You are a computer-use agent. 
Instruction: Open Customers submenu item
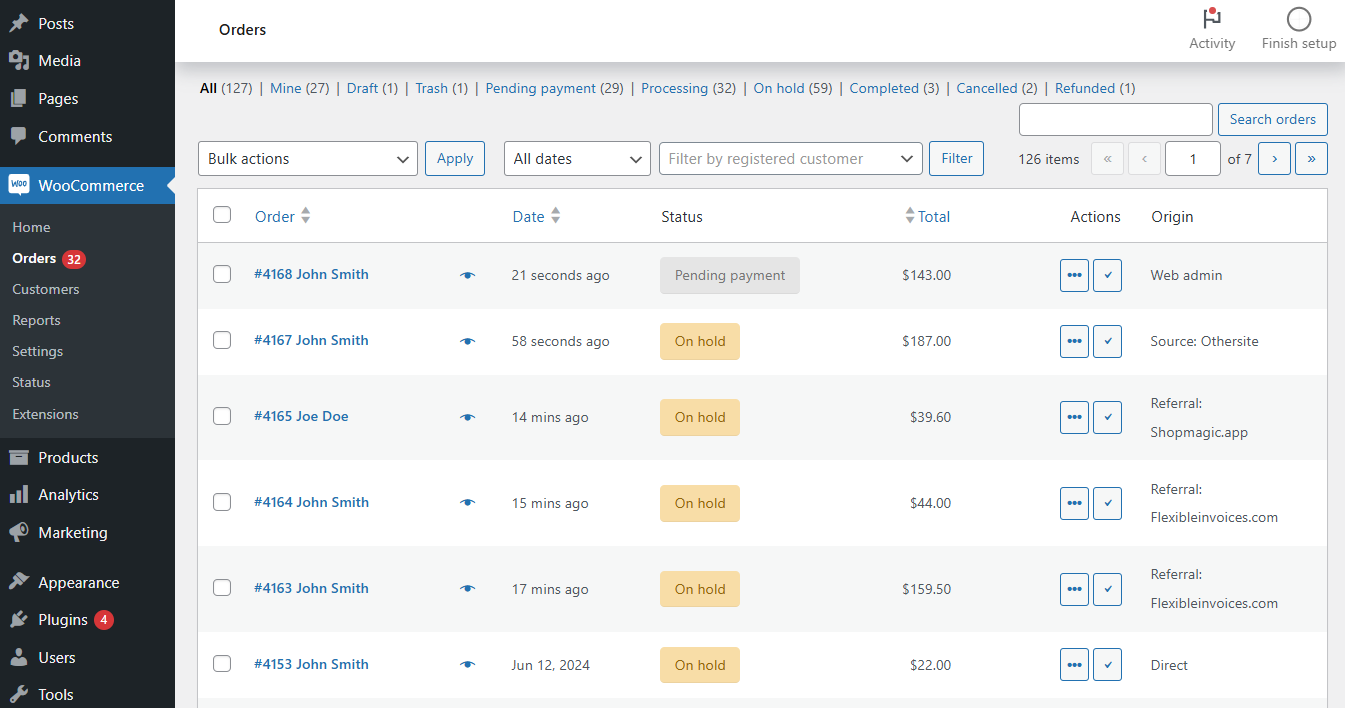[46, 289]
